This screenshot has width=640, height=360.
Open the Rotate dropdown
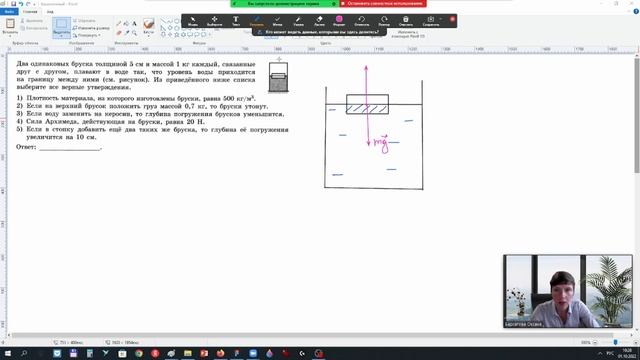87,36
